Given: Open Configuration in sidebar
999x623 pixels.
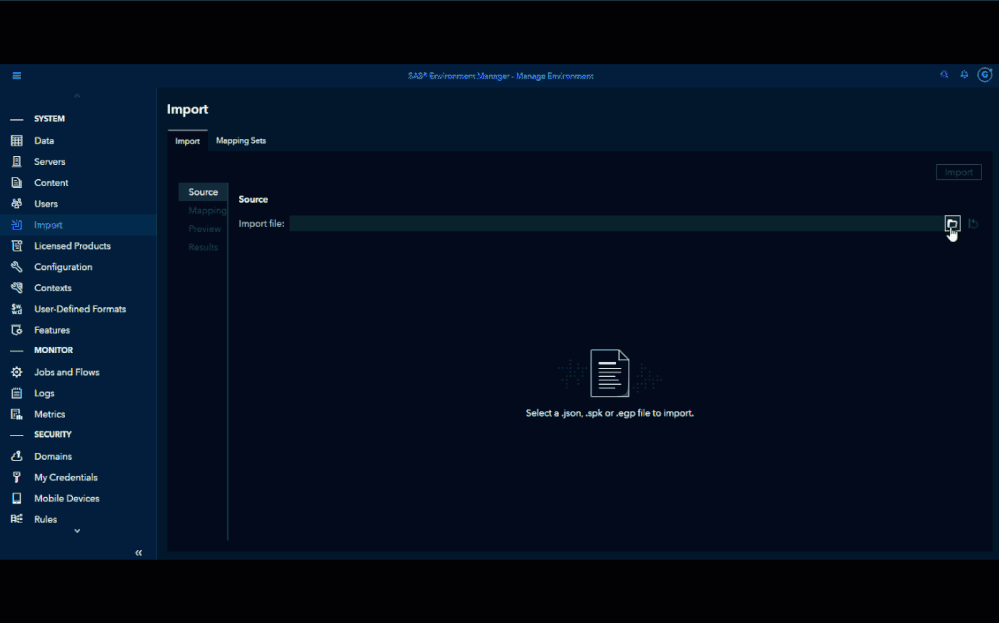Looking at the screenshot, I should (x=63, y=267).
